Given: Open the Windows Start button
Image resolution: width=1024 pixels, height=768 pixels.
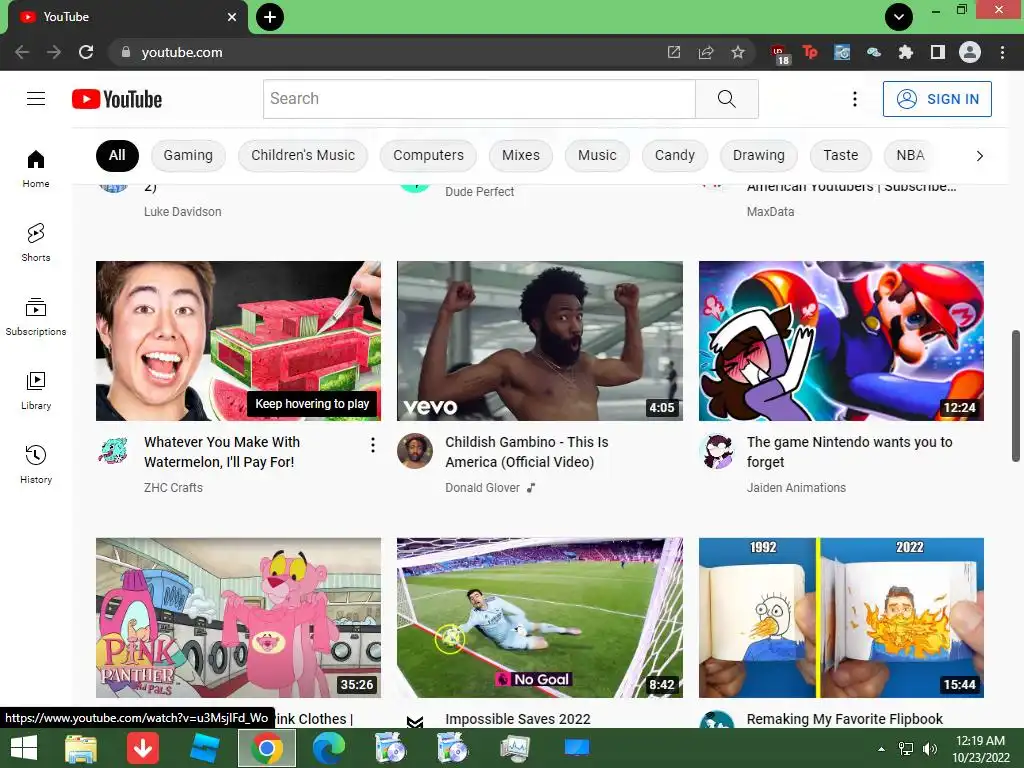Looking at the screenshot, I should click(24, 748).
